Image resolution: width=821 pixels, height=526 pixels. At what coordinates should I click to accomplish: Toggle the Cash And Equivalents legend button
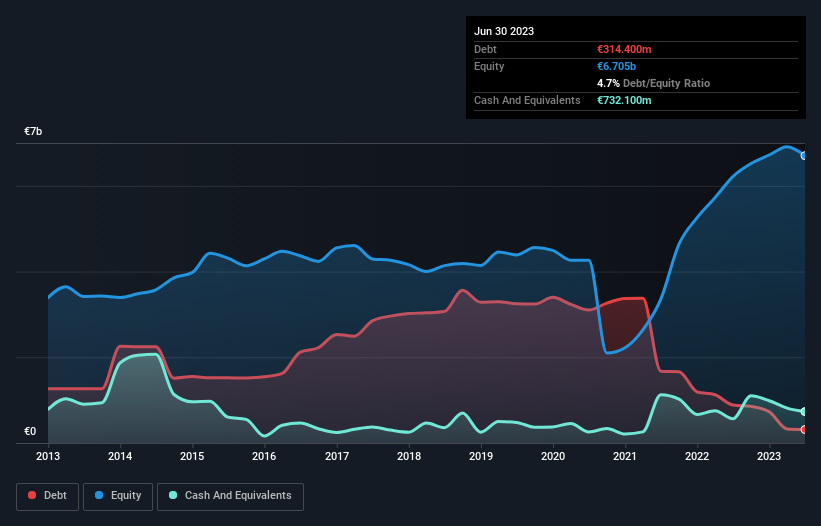230,496
